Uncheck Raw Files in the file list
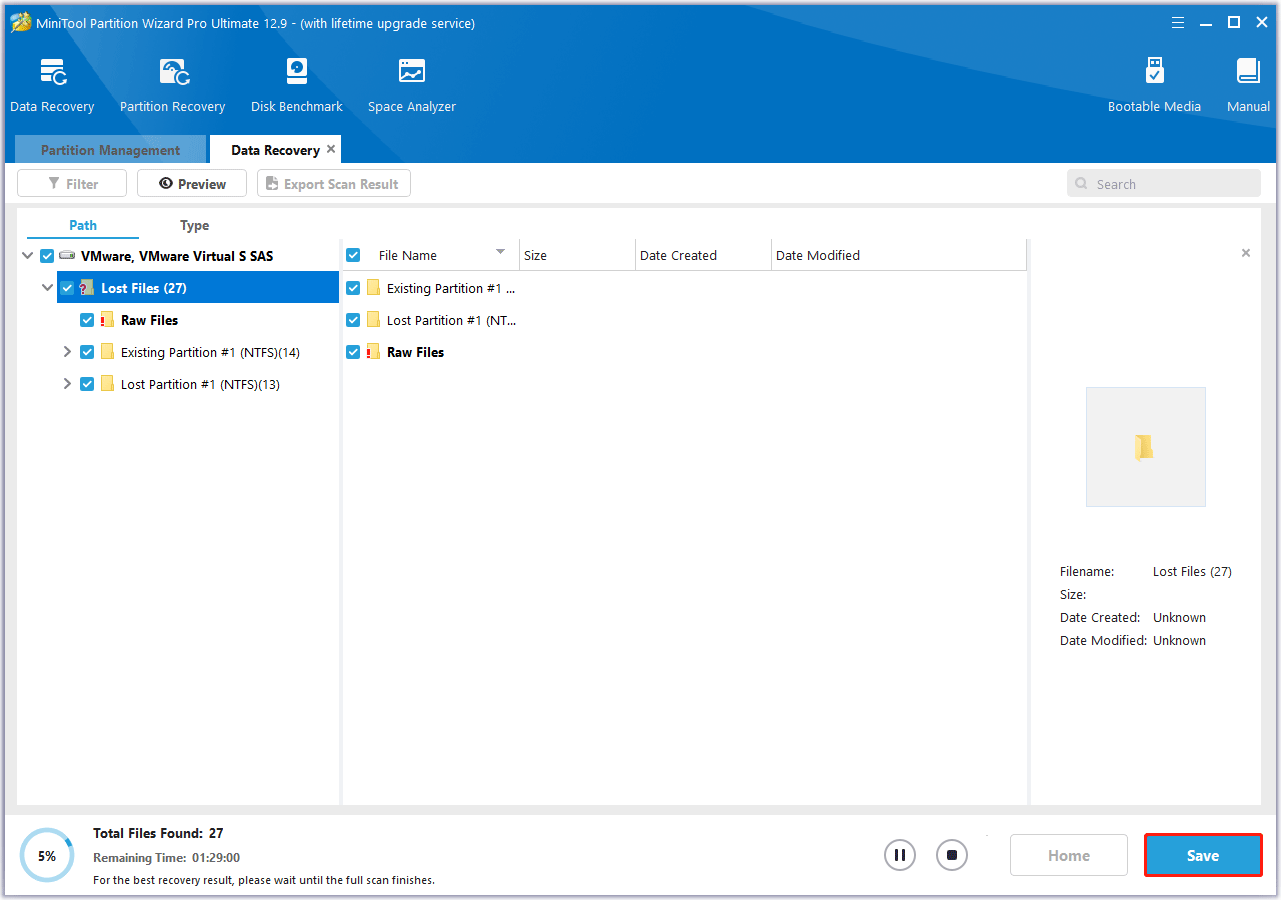Image resolution: width=1281 pixels, height=900 pixels. [x=353, y=352]
